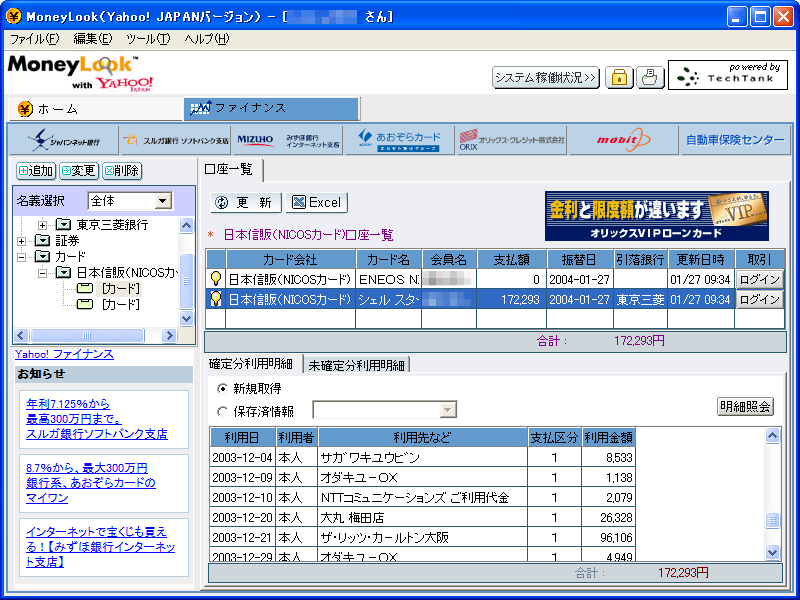Select the 保存済情報 radio button
This screenshot has width=800, height=600.
tap(222, 411)
